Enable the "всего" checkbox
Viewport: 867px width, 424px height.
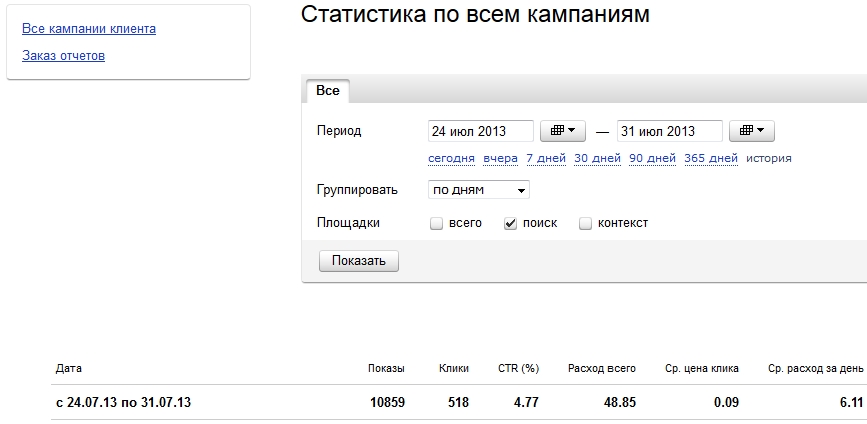pyautogui.click(x=437, y=224)
